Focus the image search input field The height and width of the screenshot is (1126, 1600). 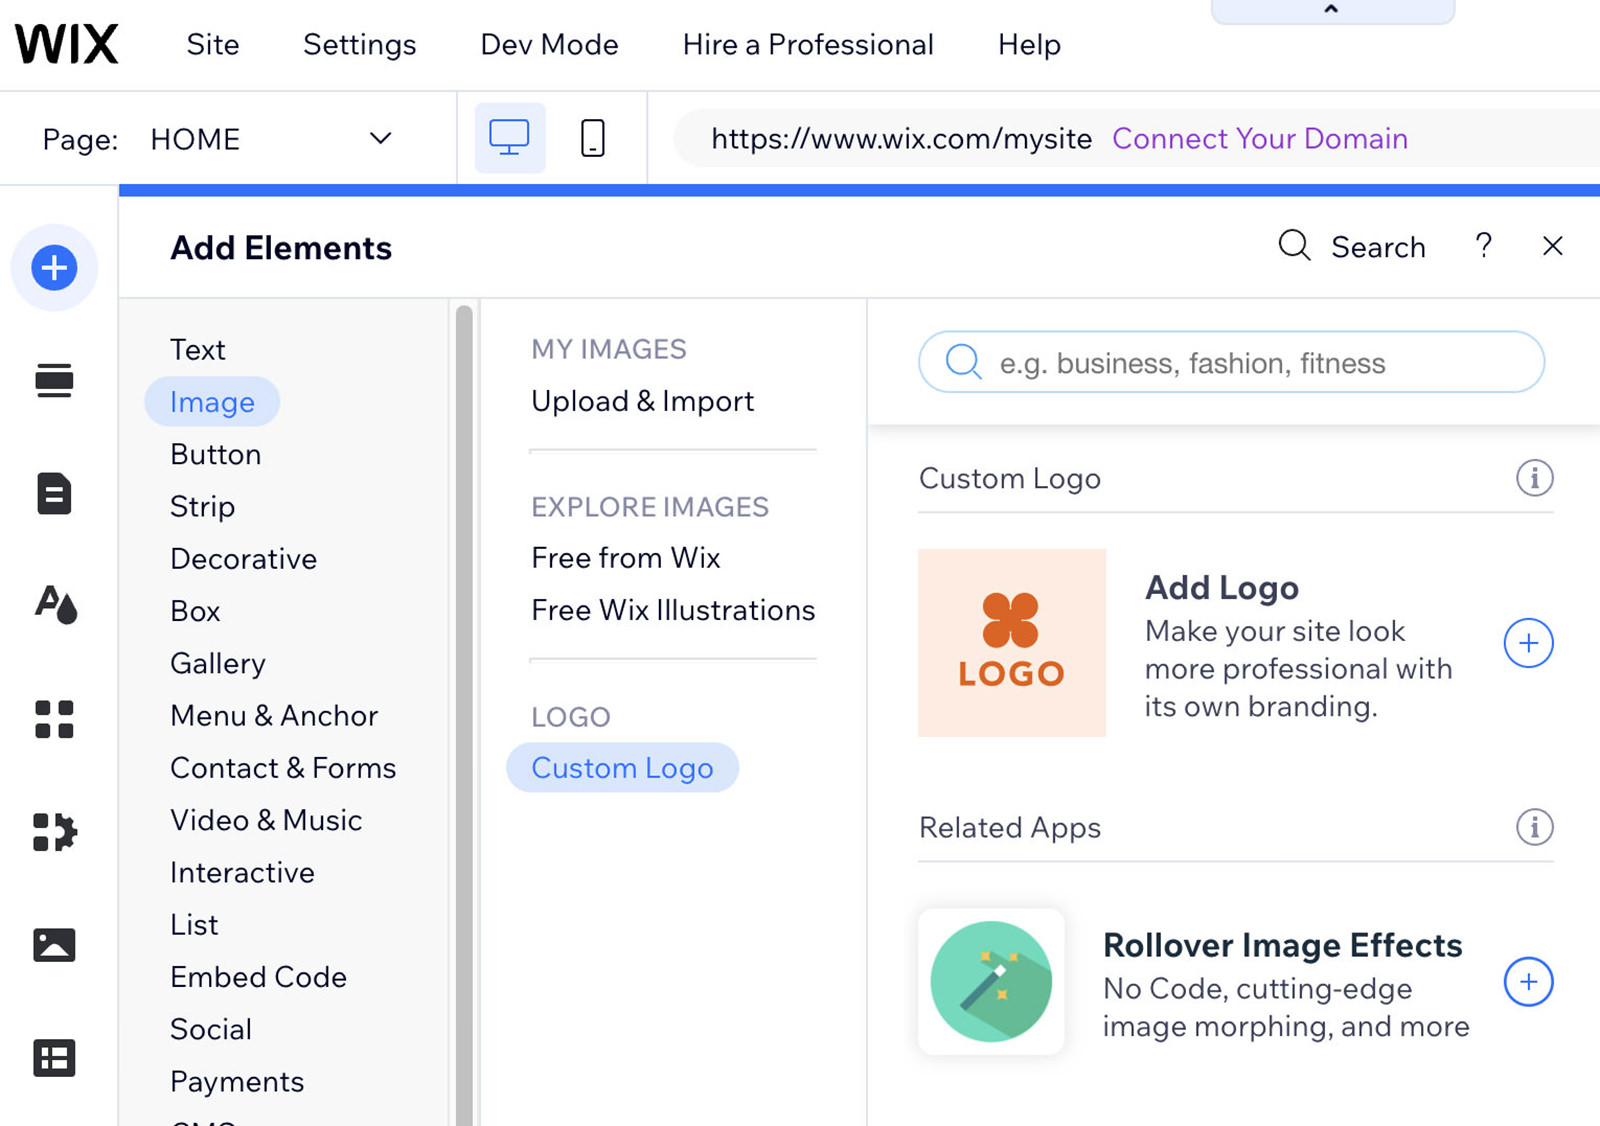click(x=1232, y=362)
